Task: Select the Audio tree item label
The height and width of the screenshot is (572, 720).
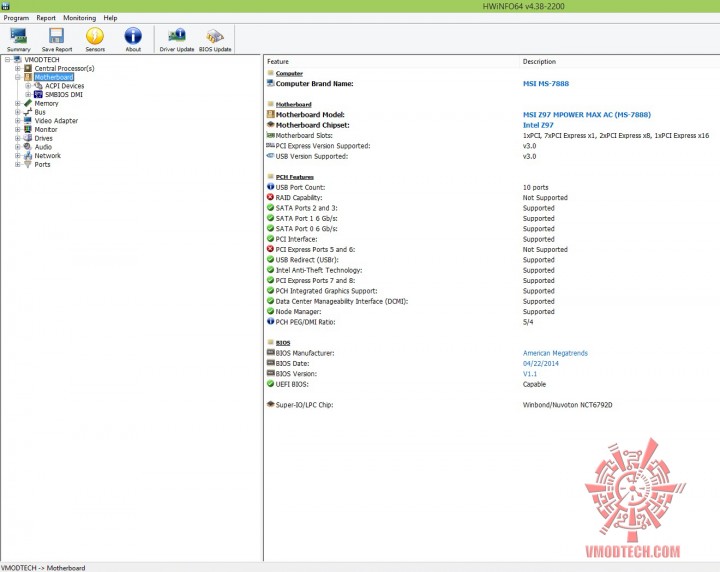Action: (x=43, y=147)
